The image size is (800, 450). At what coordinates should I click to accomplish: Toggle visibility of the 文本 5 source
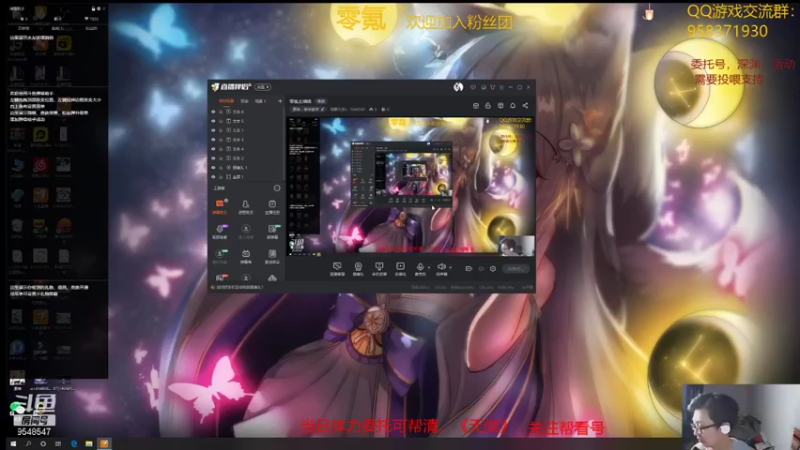pos(213,121)
